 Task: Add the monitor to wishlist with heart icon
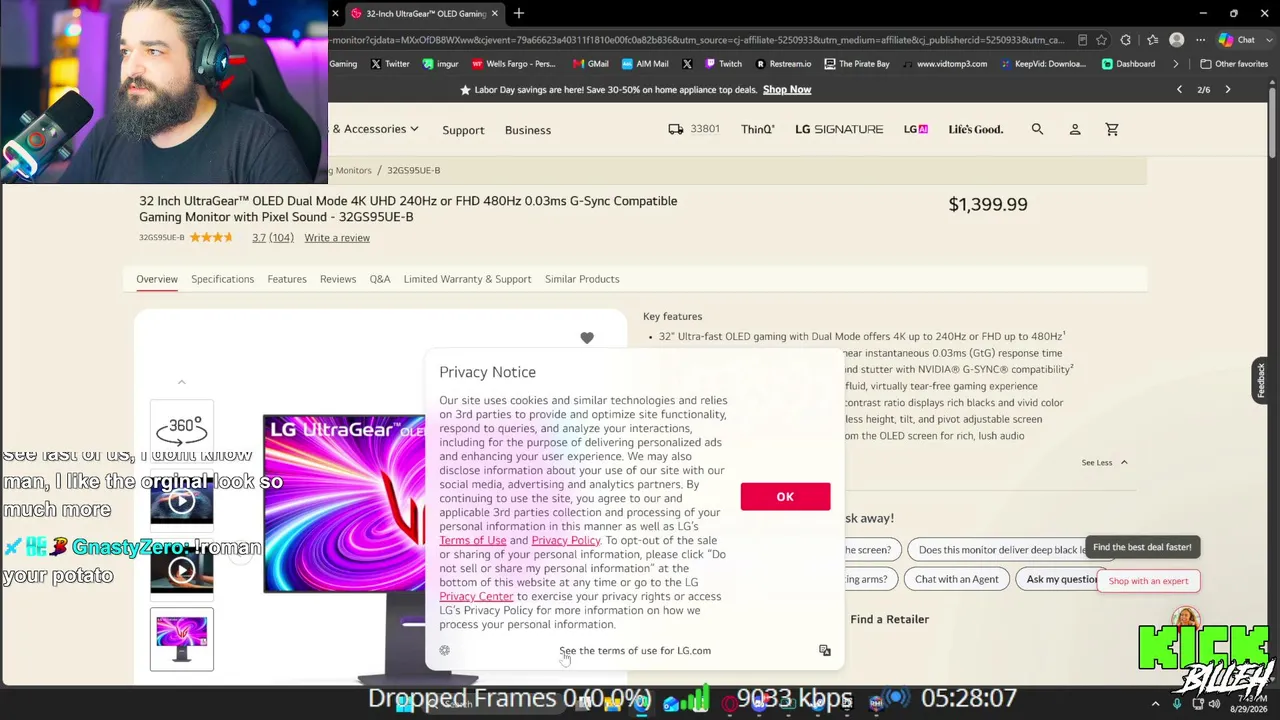pyautogui.click(x=587, y=338)
